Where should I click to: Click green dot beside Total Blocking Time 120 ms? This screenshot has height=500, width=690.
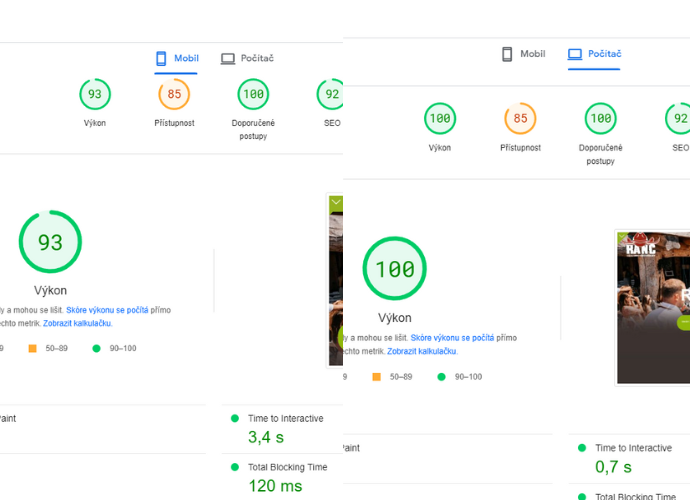(235, 467)
